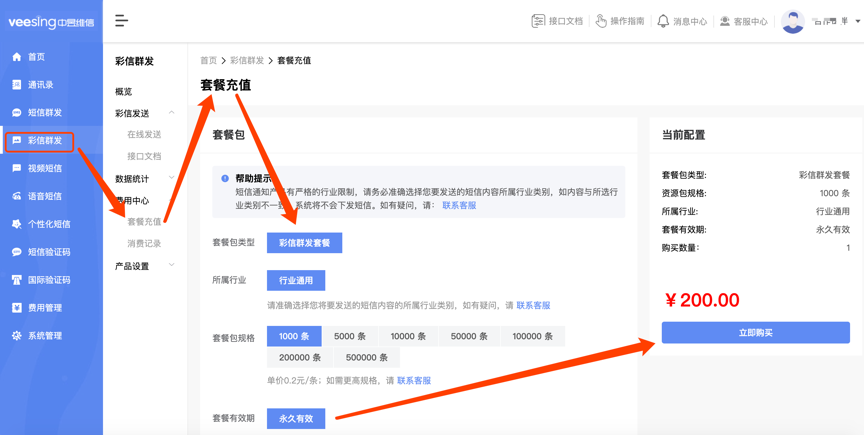This screenshot has height=435, width=864.
Task: Click the user avatar picture
Action: [792, 21]
